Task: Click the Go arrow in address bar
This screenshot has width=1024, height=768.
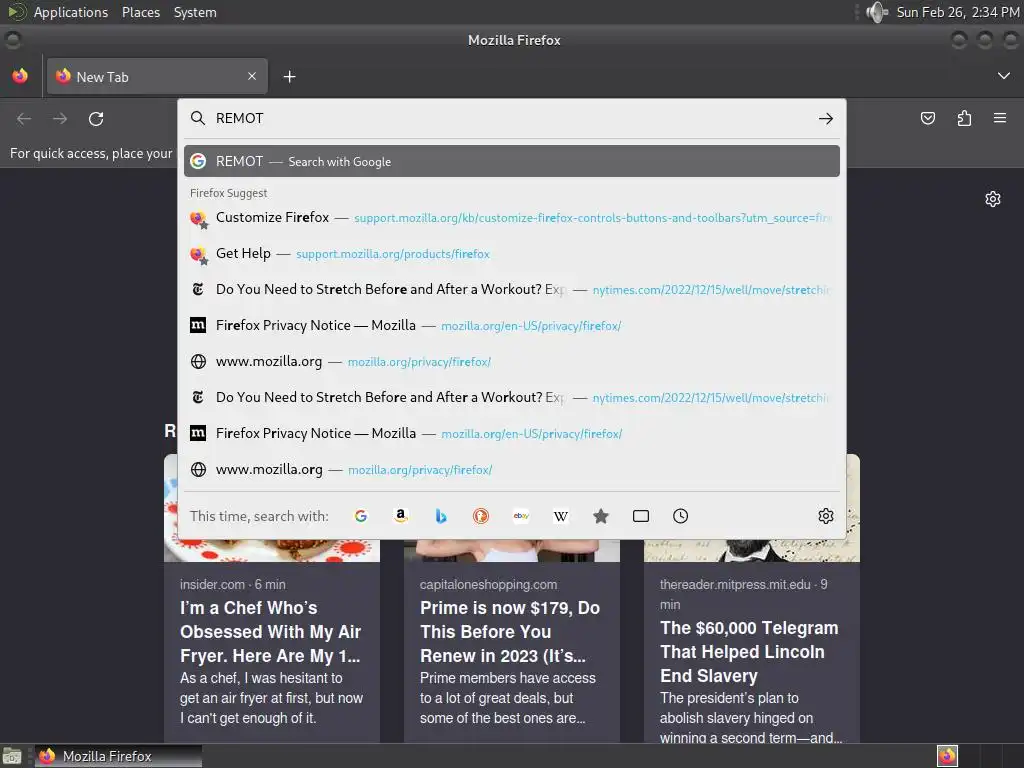Action: (825, 119)
